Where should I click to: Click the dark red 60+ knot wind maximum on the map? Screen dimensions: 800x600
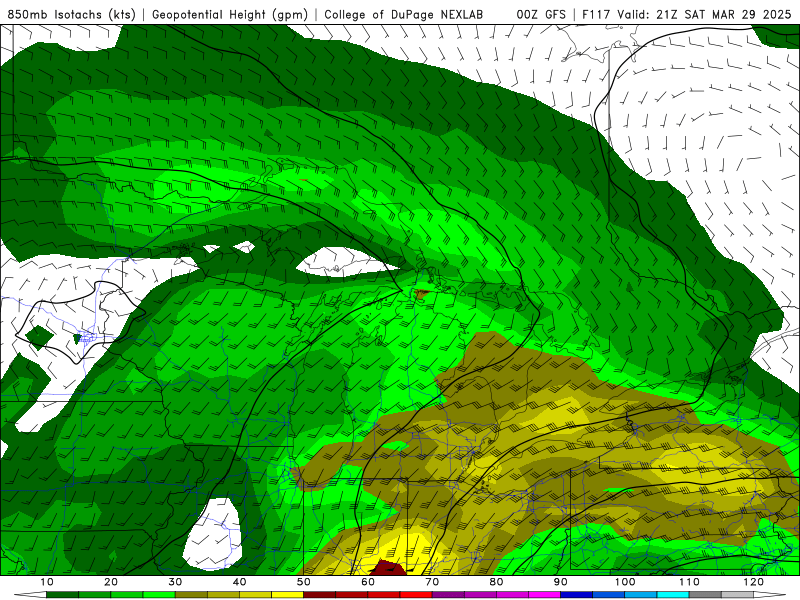click(386, 567)
